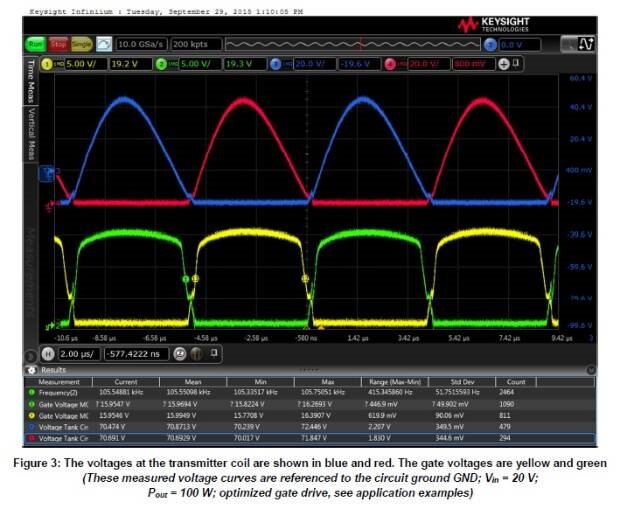Click the Current column header

[126, 382]
